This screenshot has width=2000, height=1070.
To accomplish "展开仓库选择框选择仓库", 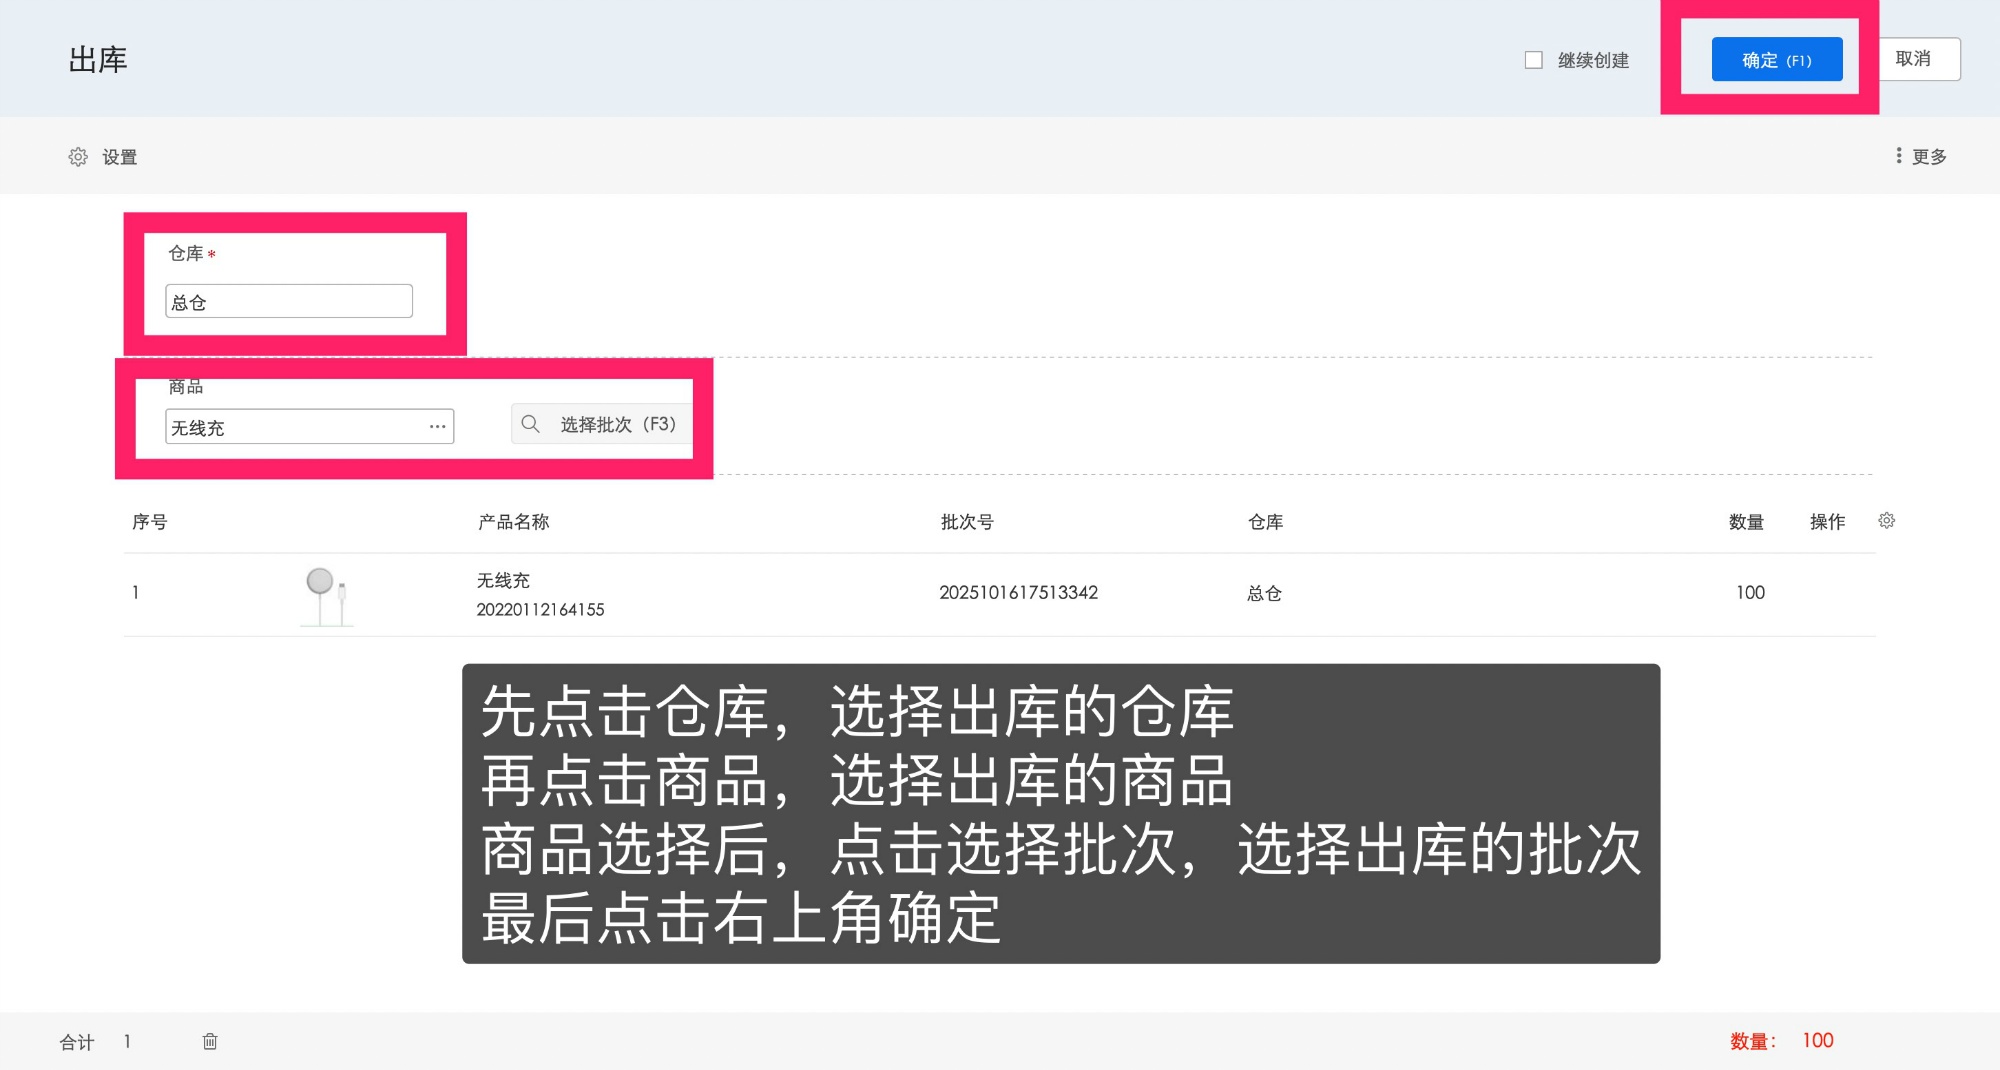I will pyautogui.click(x=289, y=300).
